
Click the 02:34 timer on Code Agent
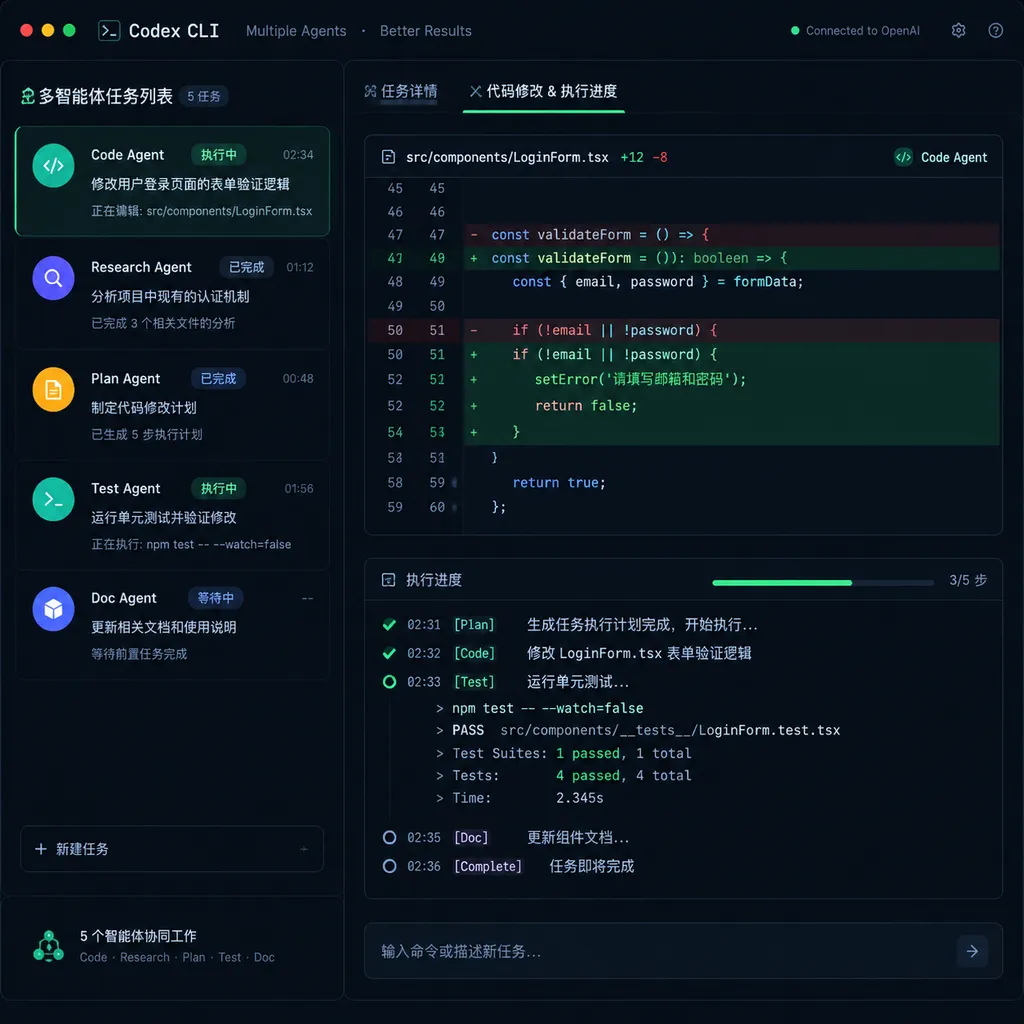298,155
